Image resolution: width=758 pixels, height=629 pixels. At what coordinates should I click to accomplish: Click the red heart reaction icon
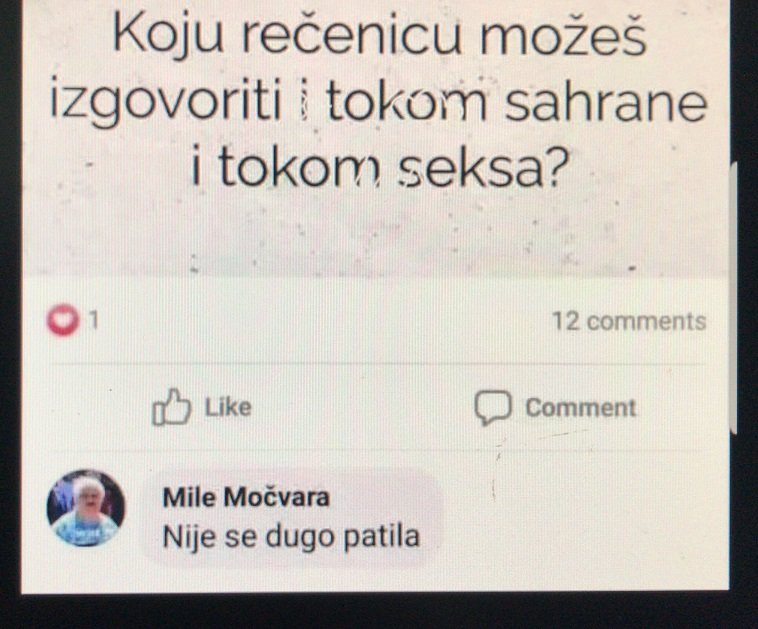pos(62,320)
